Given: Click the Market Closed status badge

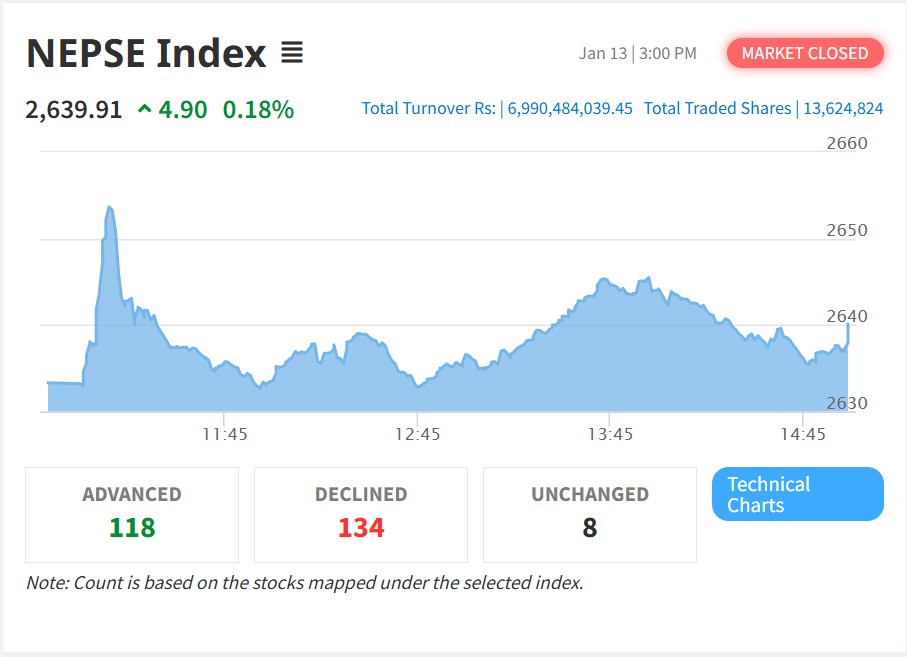Looking at the screenshot, I should 805,53.
